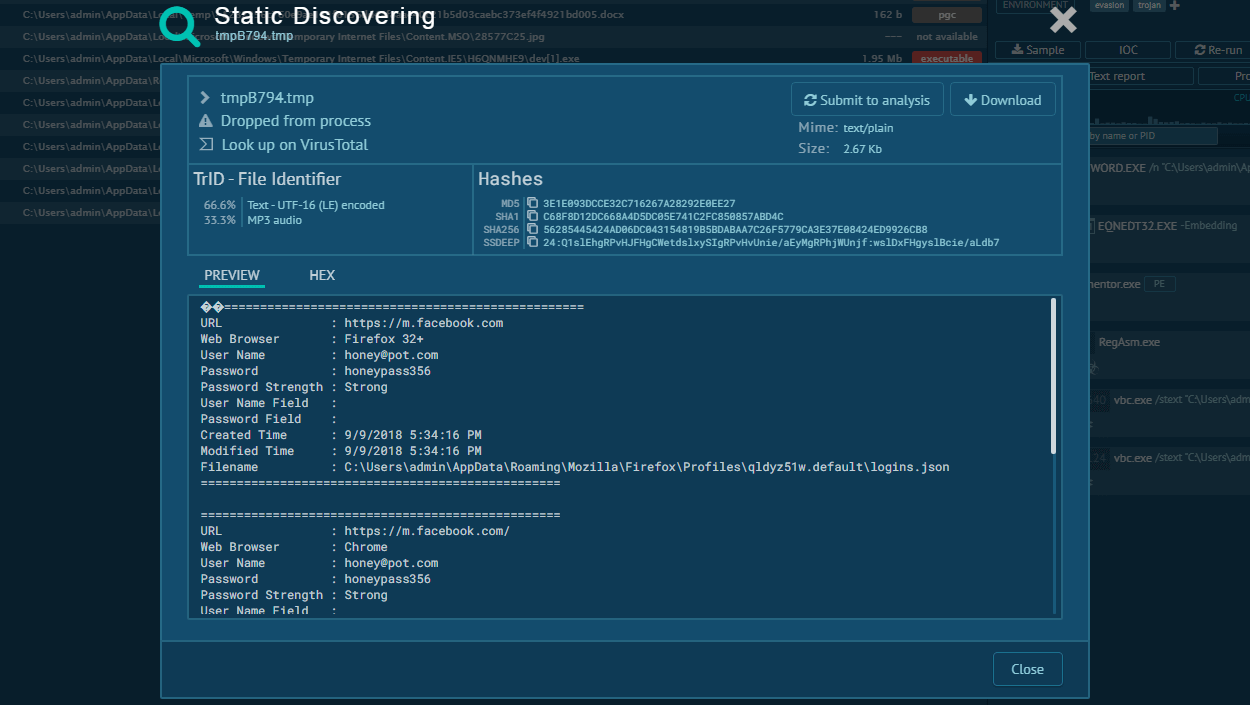
Task: Download the tmpB794.tmp file
Action: [x=1002, y=100]
